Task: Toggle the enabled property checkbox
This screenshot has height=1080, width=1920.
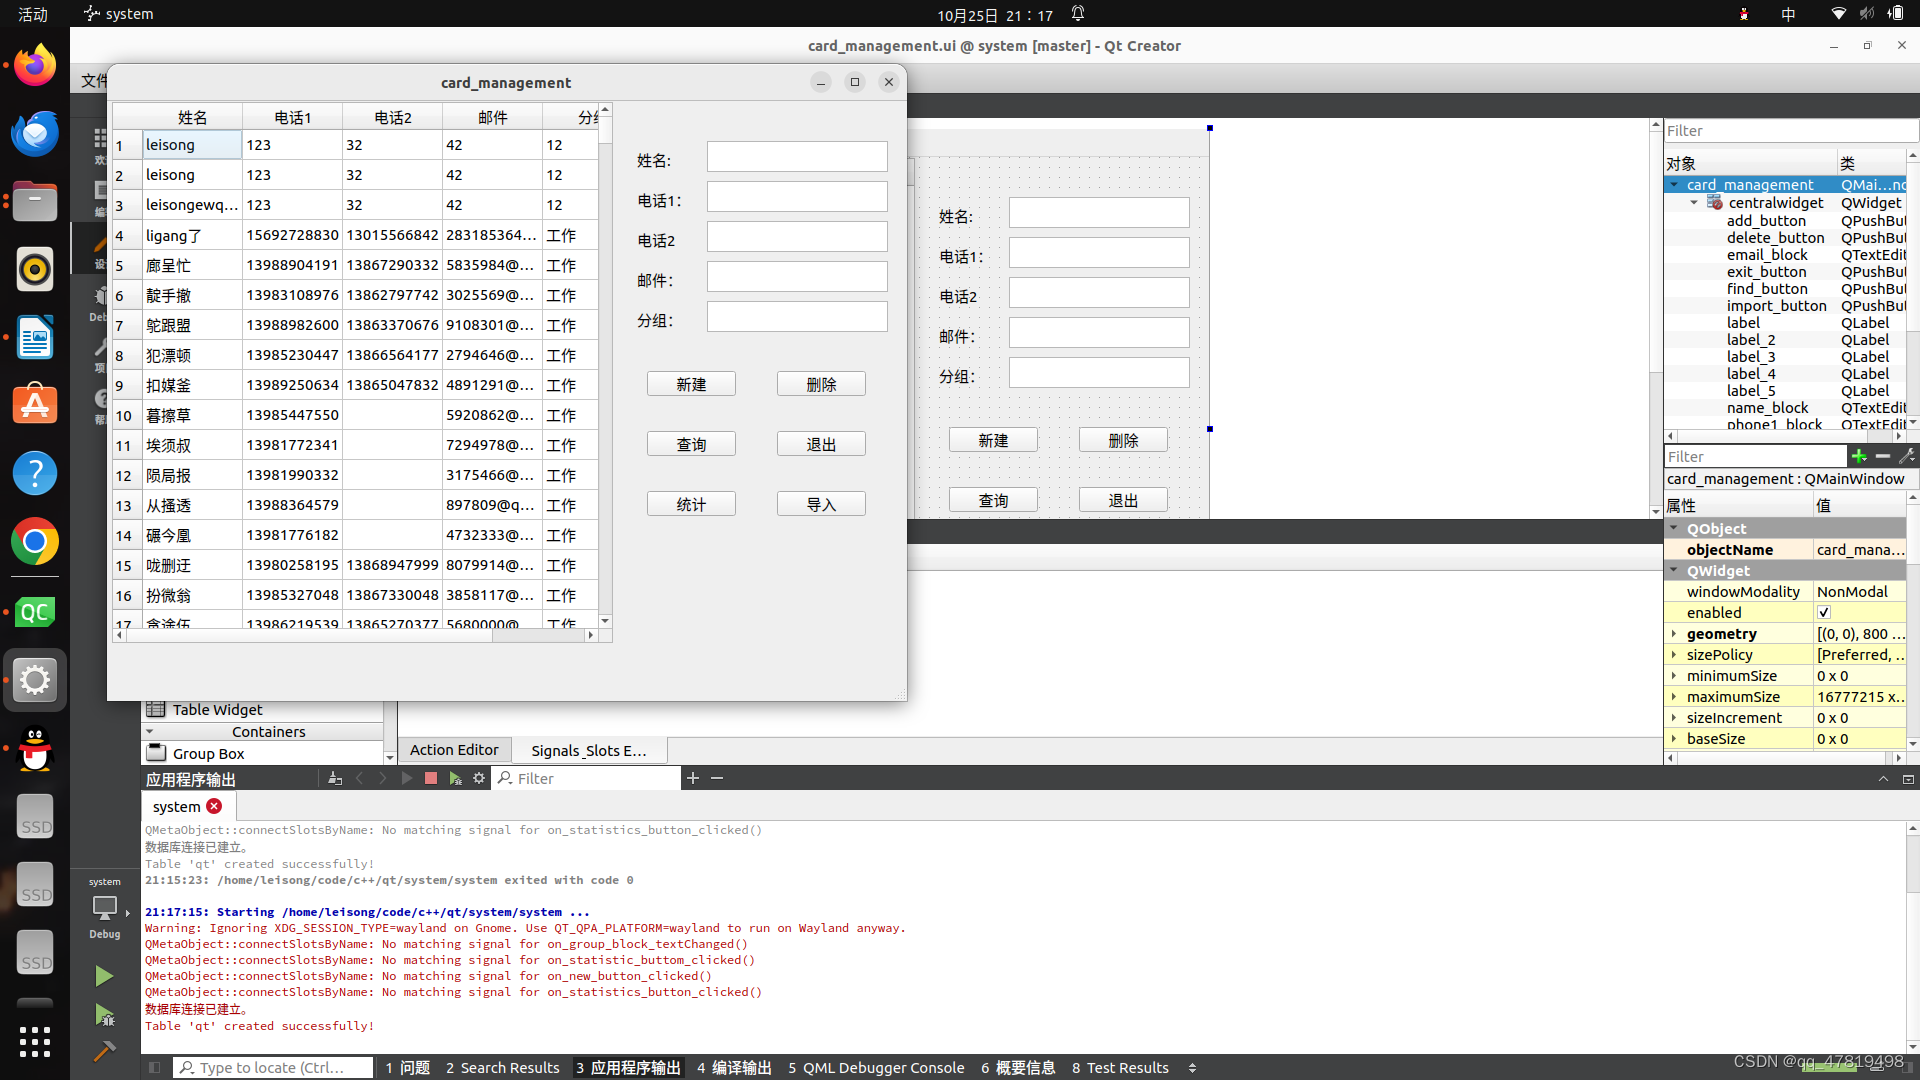Action: pos(1824,612)
